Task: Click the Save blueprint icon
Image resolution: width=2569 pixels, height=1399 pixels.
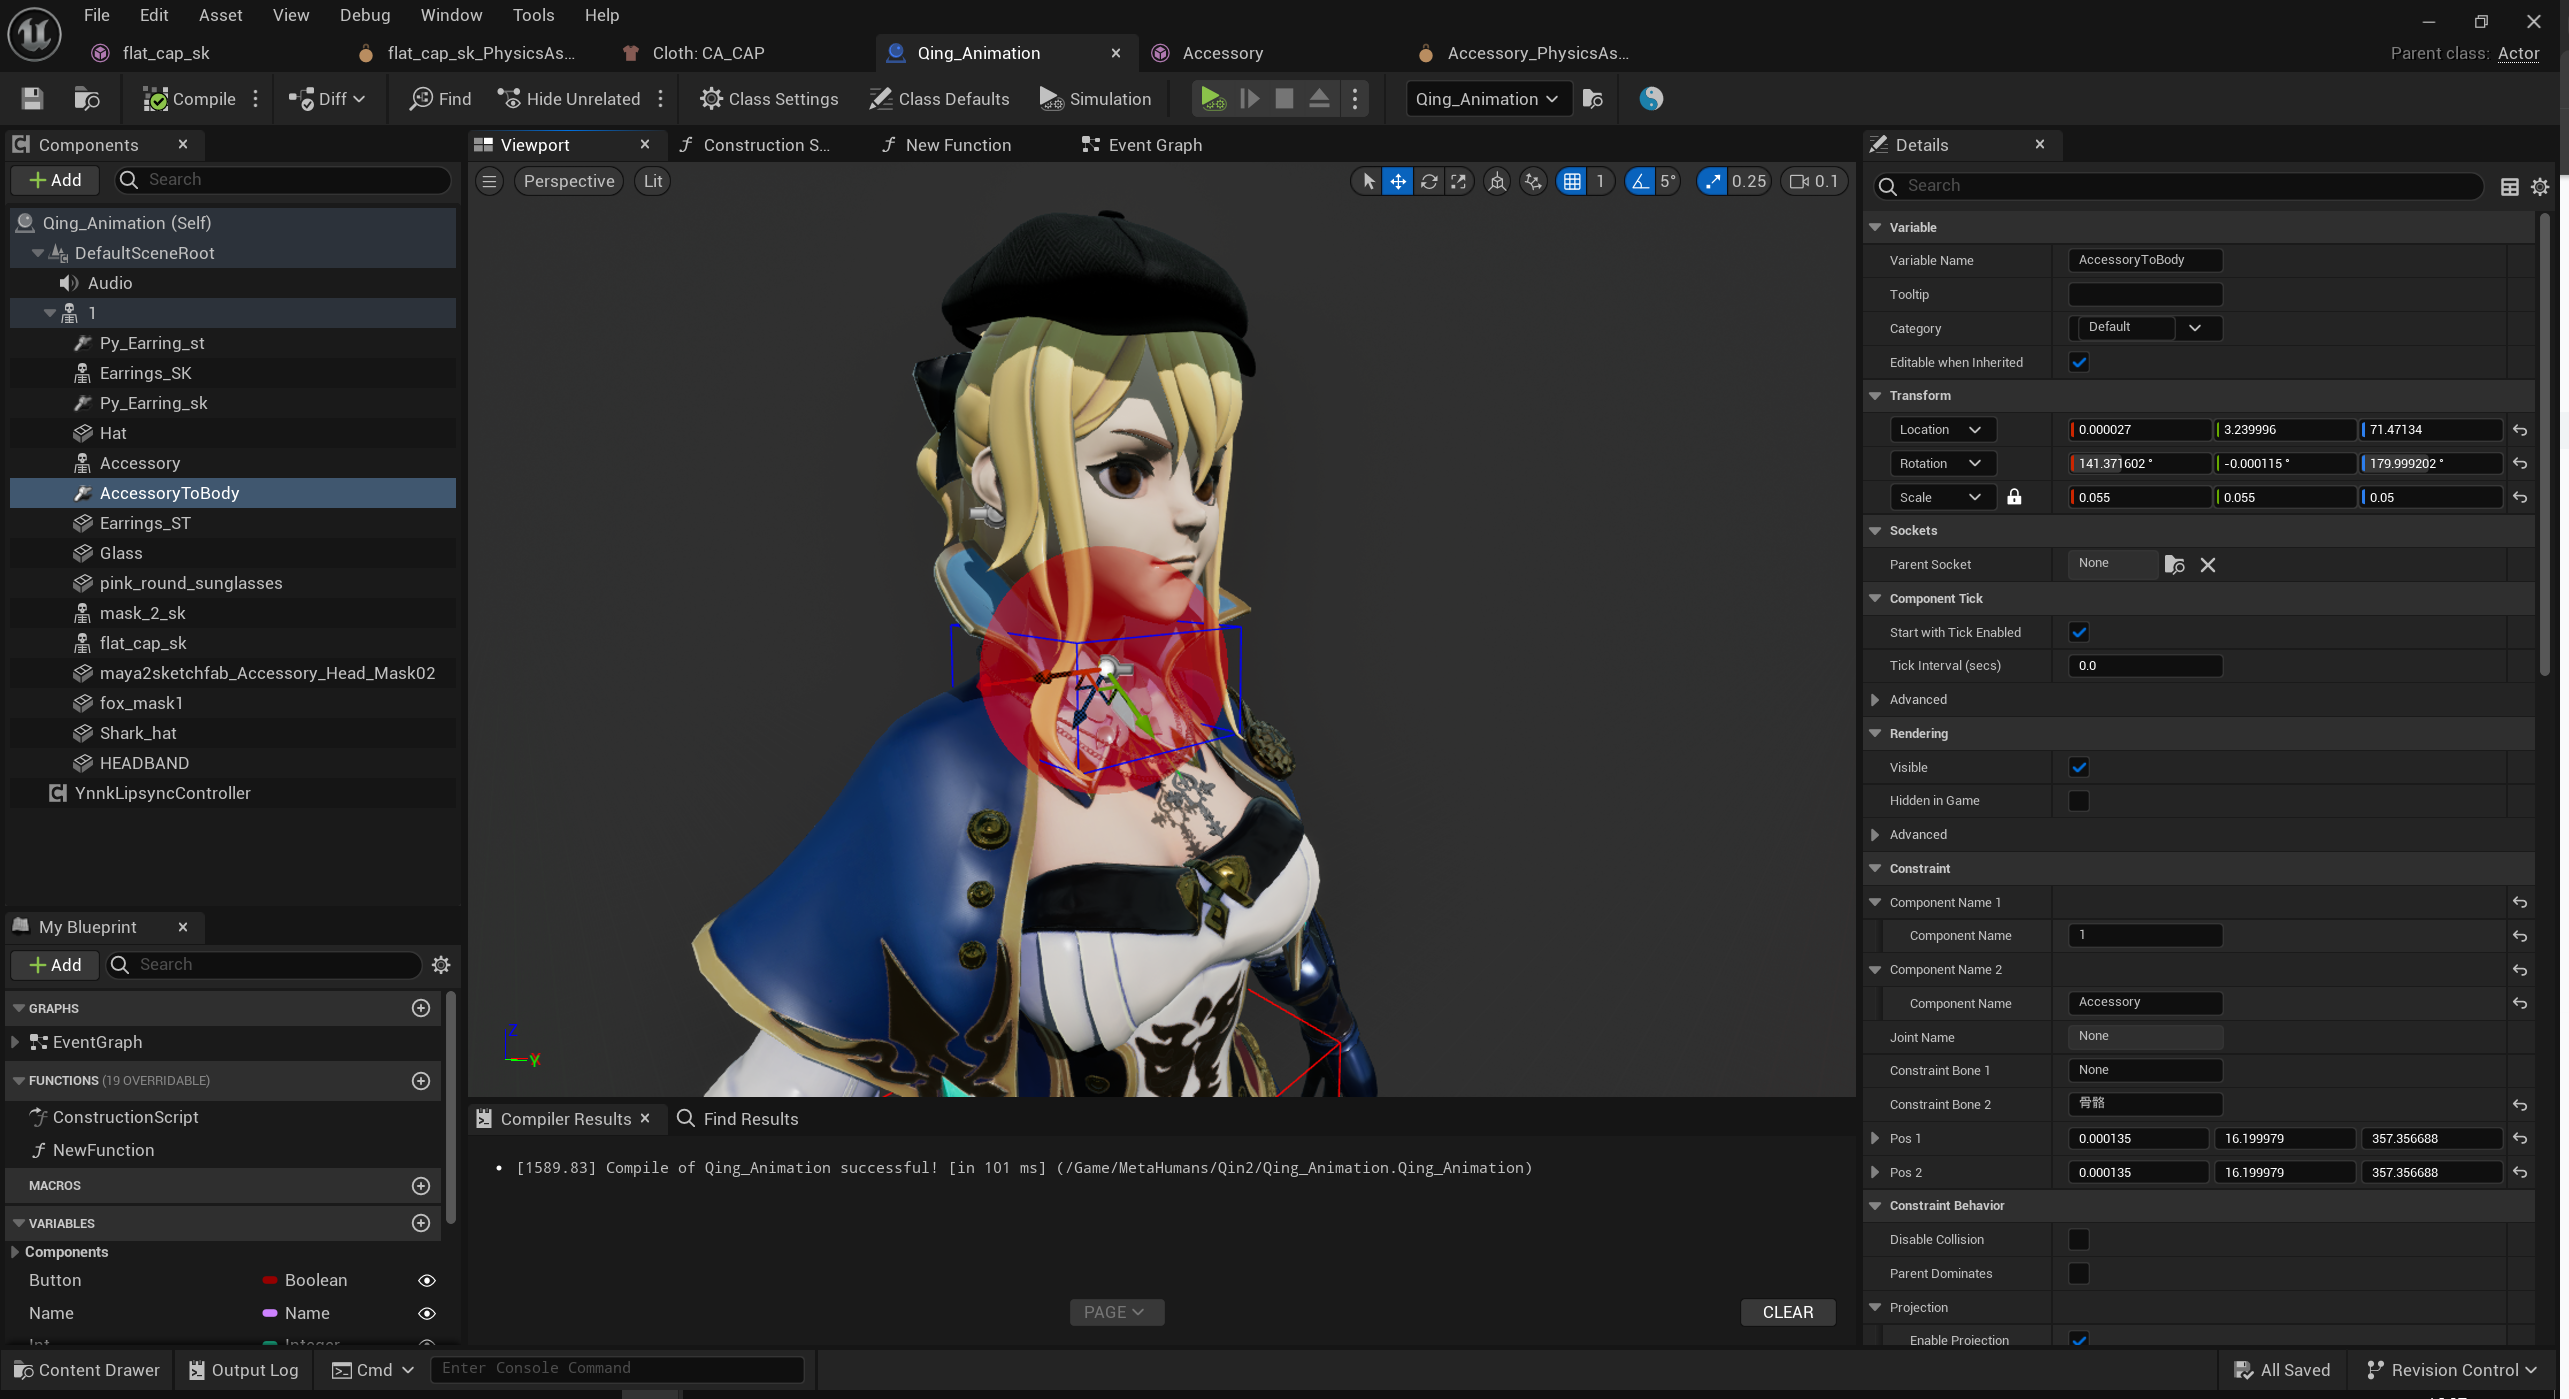Action: 32,98
